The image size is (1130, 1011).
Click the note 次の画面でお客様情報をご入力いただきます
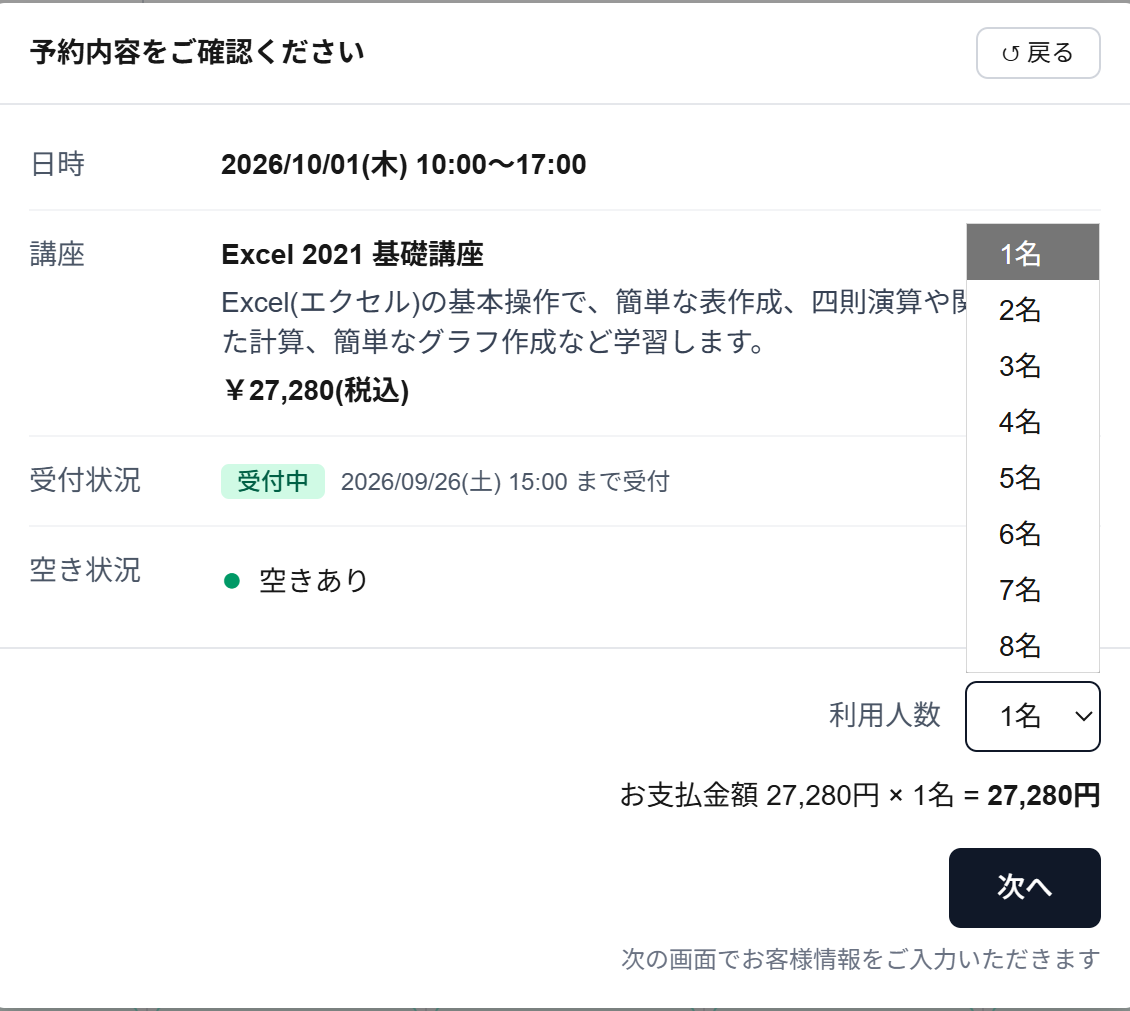[x=860, y=959]
